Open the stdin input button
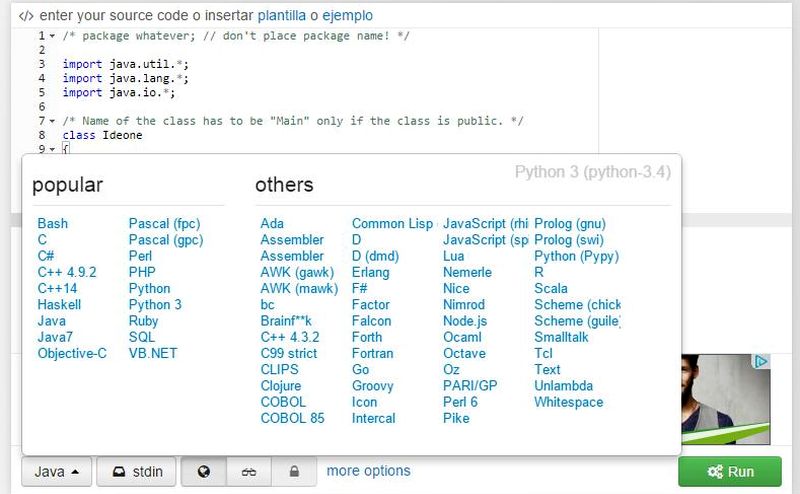 [x=137, y=471]
